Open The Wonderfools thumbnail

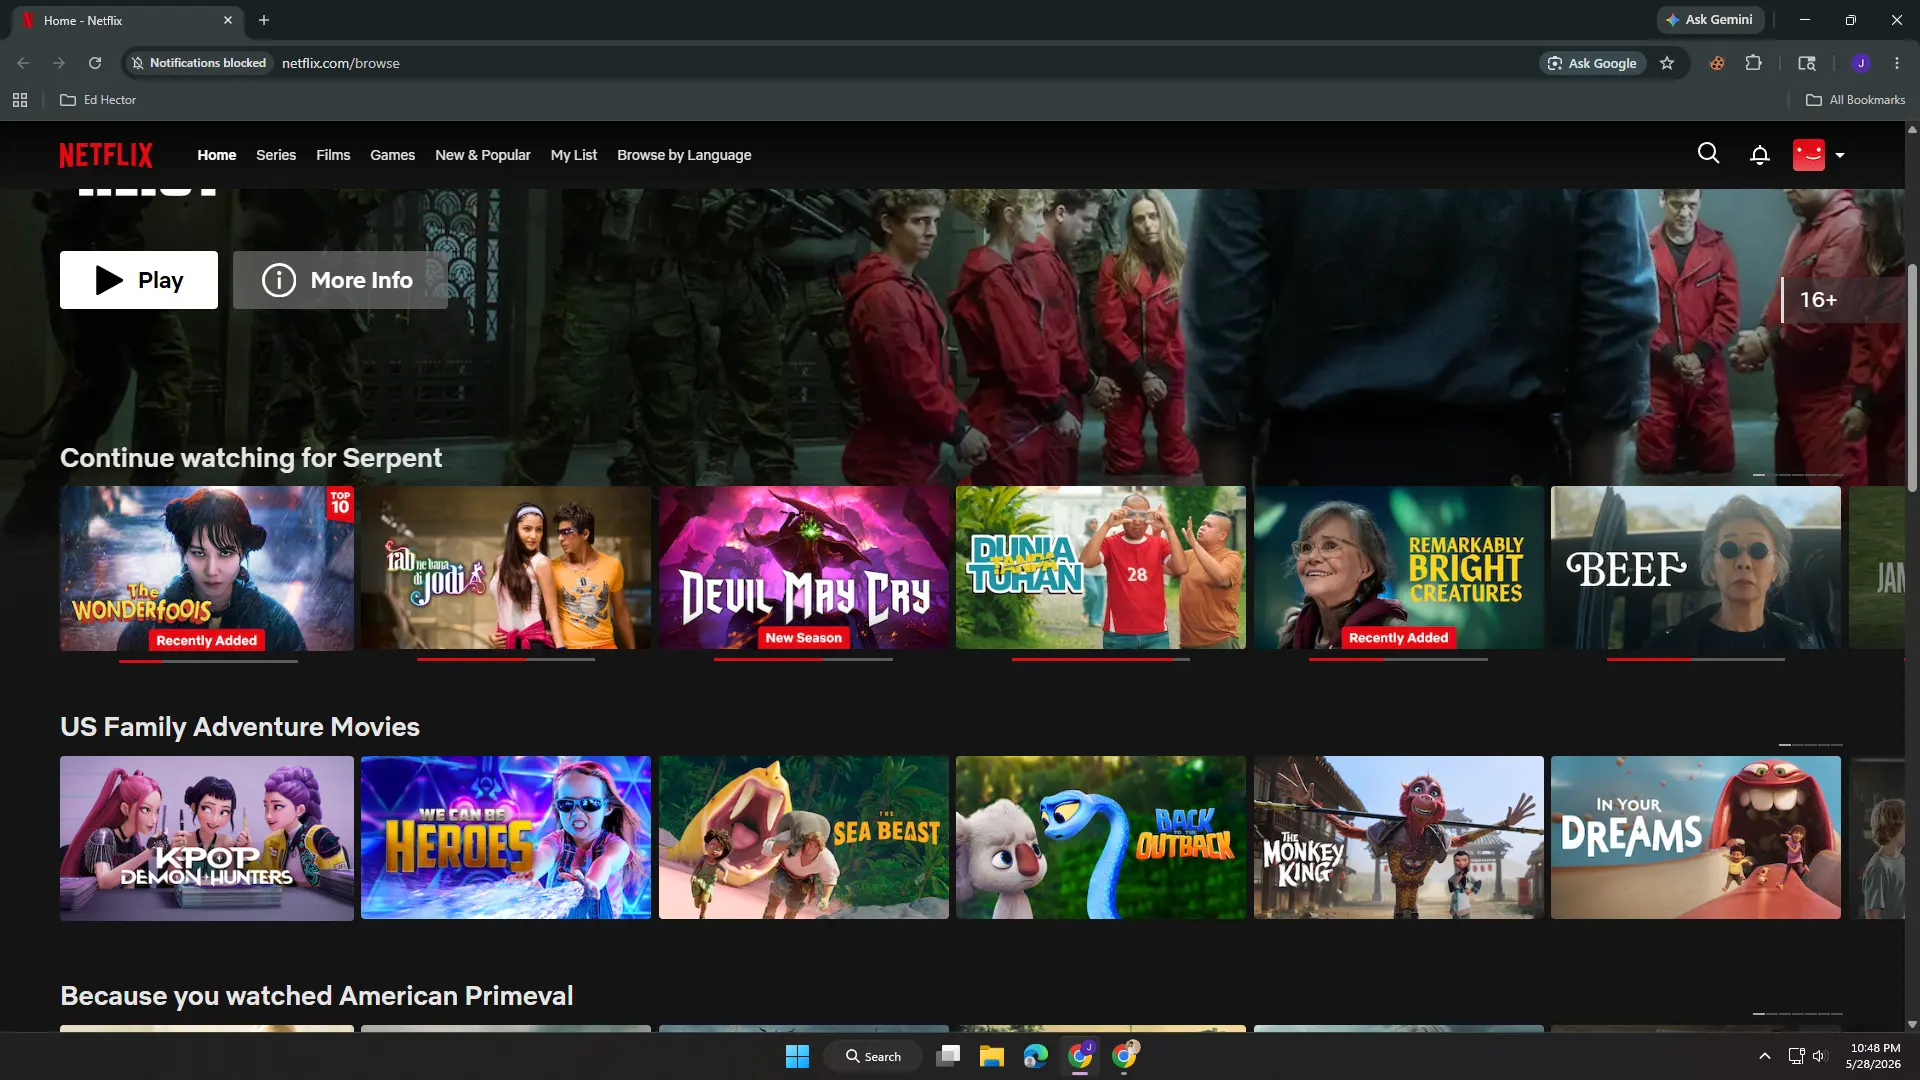pyautogui.click(x=206, y=568)
